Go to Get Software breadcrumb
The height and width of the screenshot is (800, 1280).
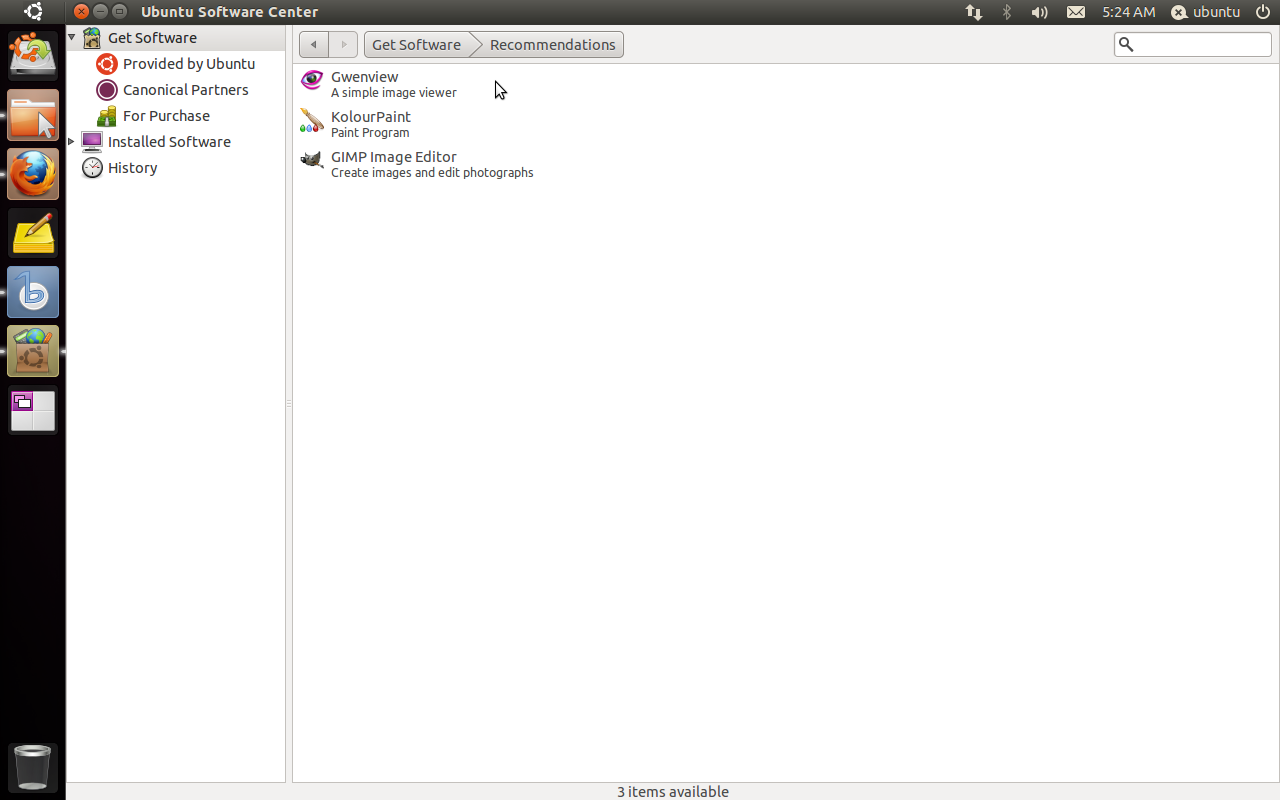[x=416, y=45]
